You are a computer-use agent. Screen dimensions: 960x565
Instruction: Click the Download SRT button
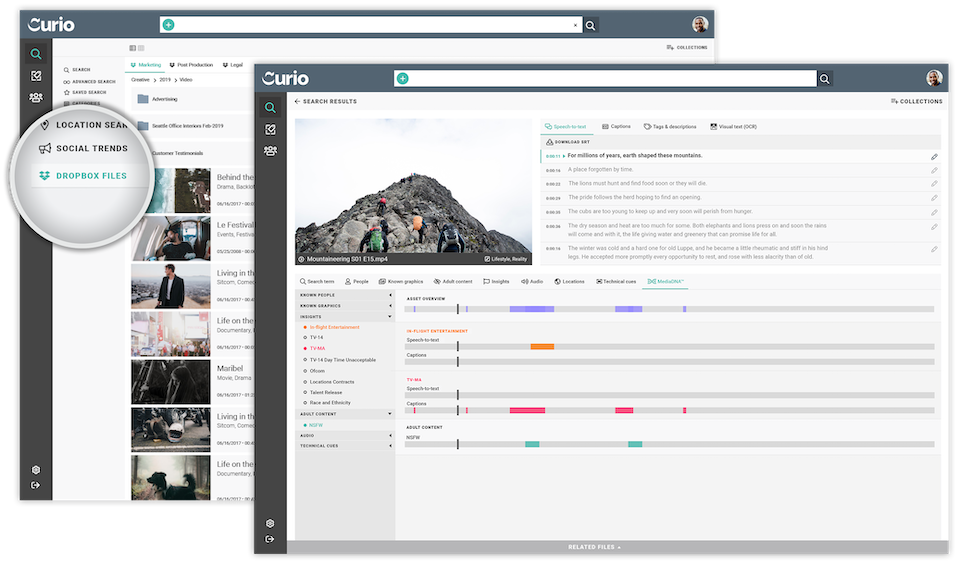[x=570, y=142]
